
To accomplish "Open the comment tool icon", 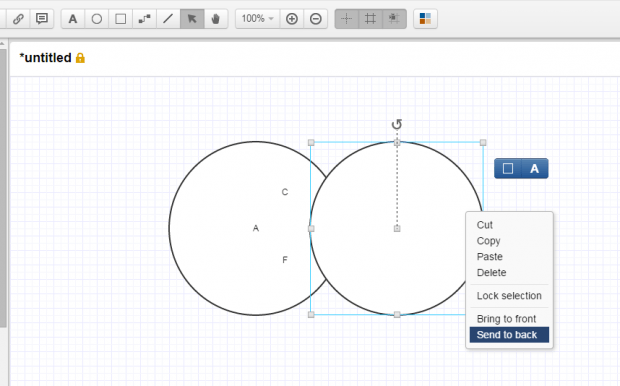I will tap(42, 19).
